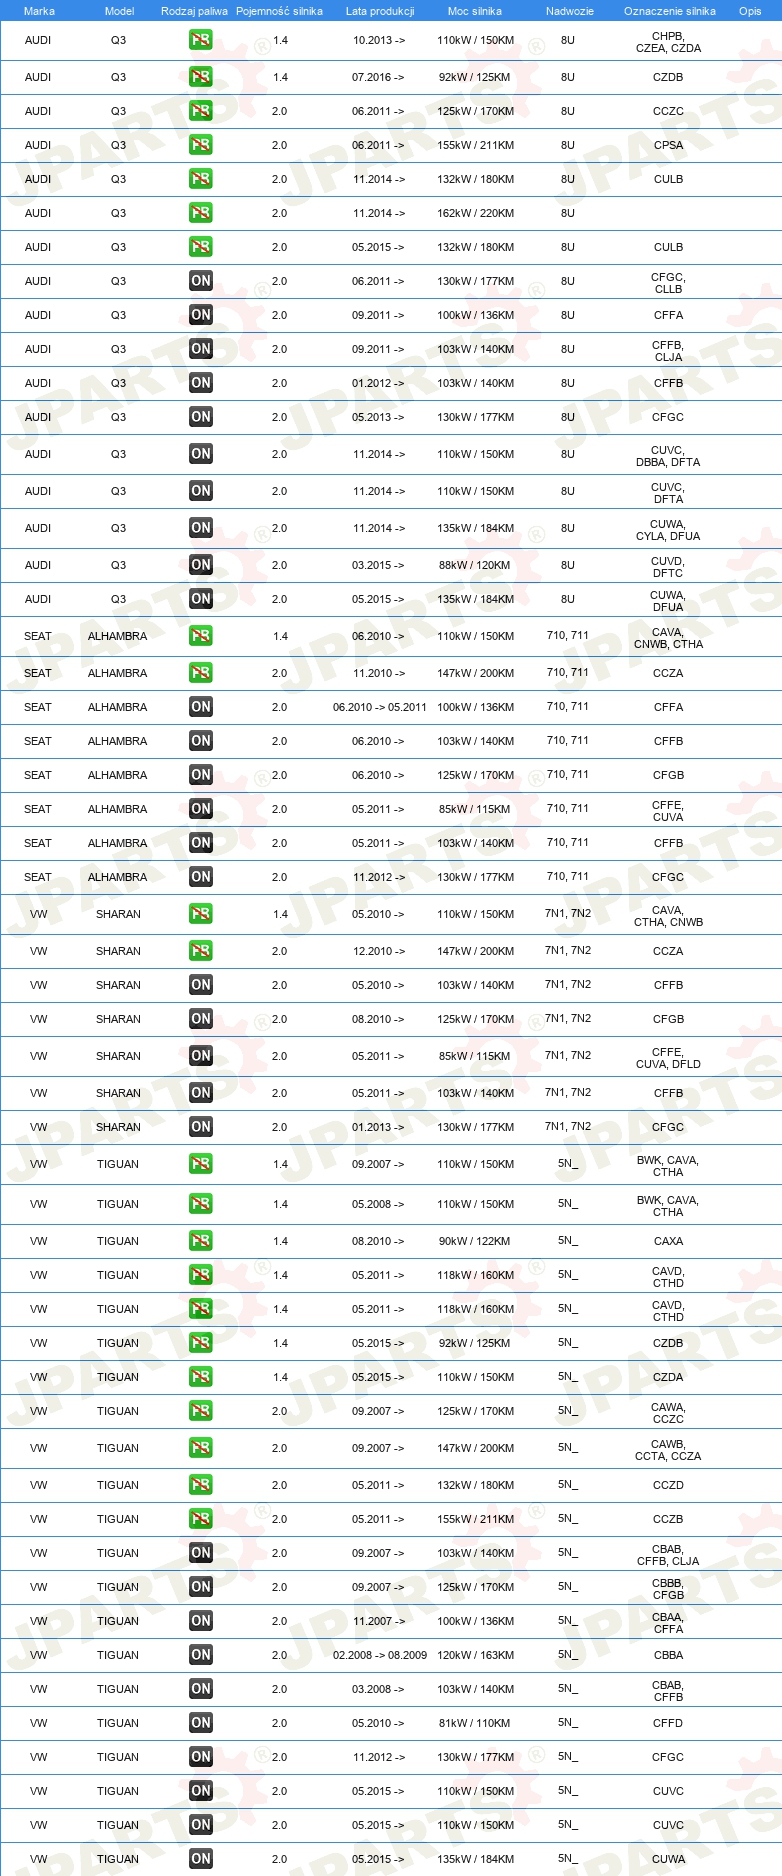The width and height of the screenshot is (782, 1876).
Task: Select the 07.2016 -> production date cell
Action: pos(379,77)
